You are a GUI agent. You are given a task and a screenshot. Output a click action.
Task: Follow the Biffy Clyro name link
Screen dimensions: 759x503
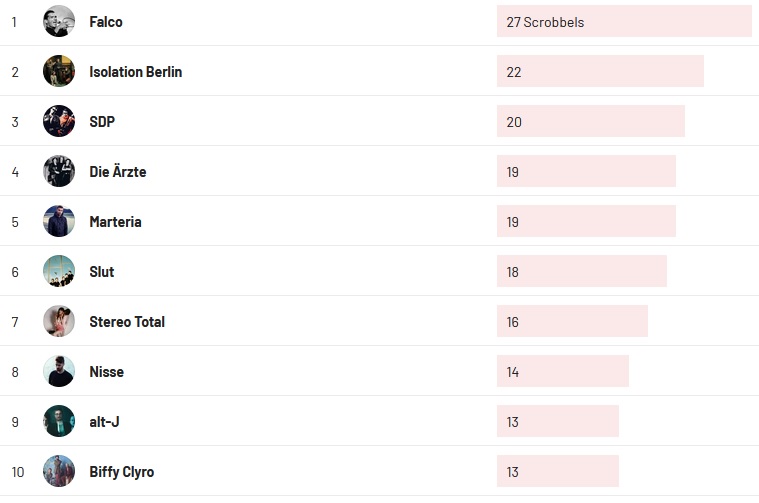click(121, 472)
